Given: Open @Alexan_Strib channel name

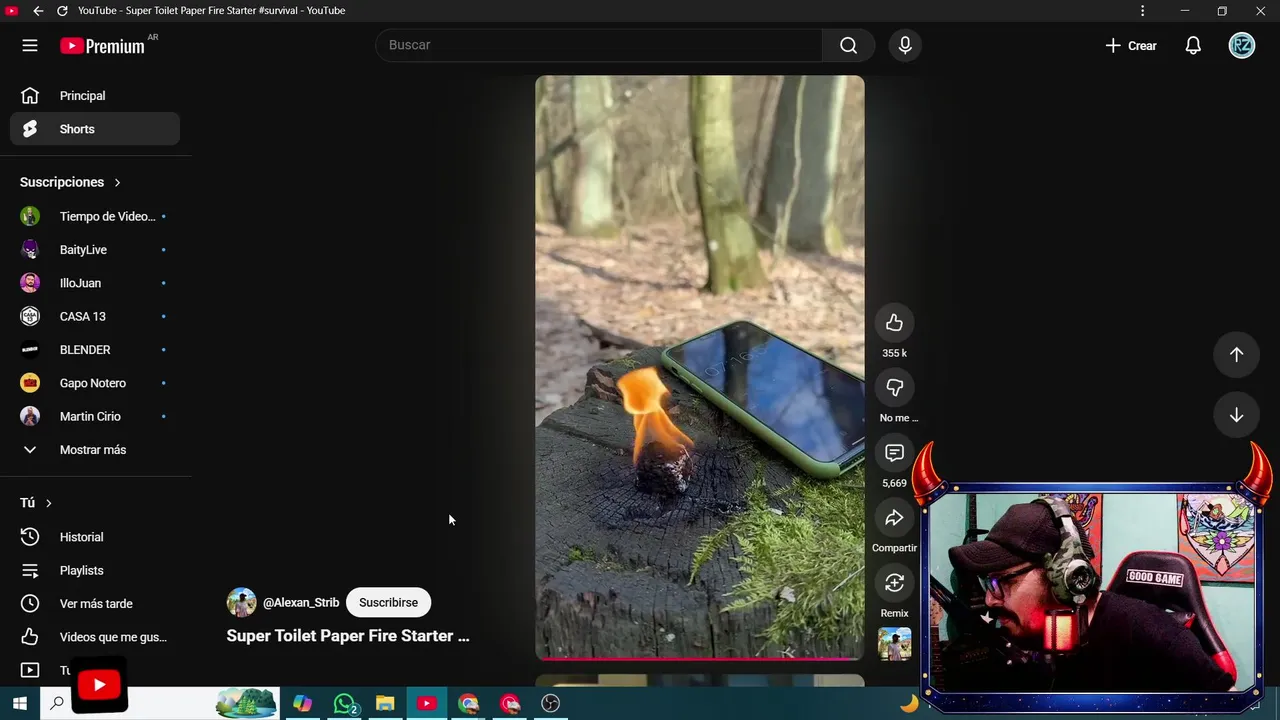Looking at the screenshot, I should 301,603.
